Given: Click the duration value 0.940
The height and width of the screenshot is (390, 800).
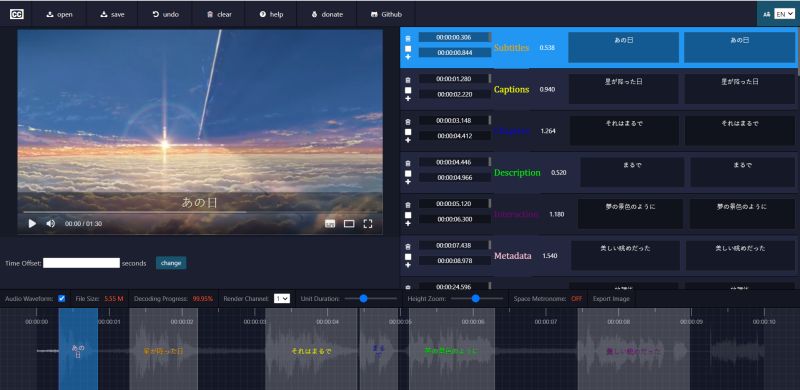Looking at the screenshot, I should 547,89.
